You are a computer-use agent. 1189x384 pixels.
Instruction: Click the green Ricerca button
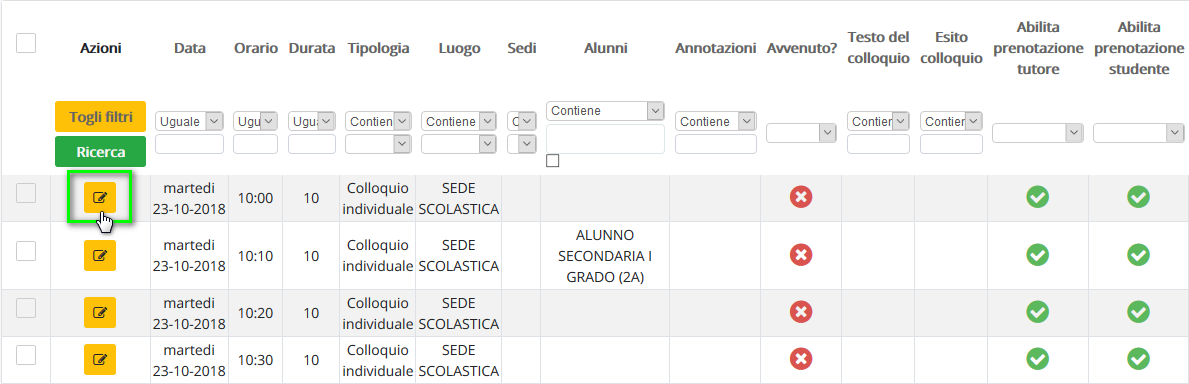tap(100, 152)
